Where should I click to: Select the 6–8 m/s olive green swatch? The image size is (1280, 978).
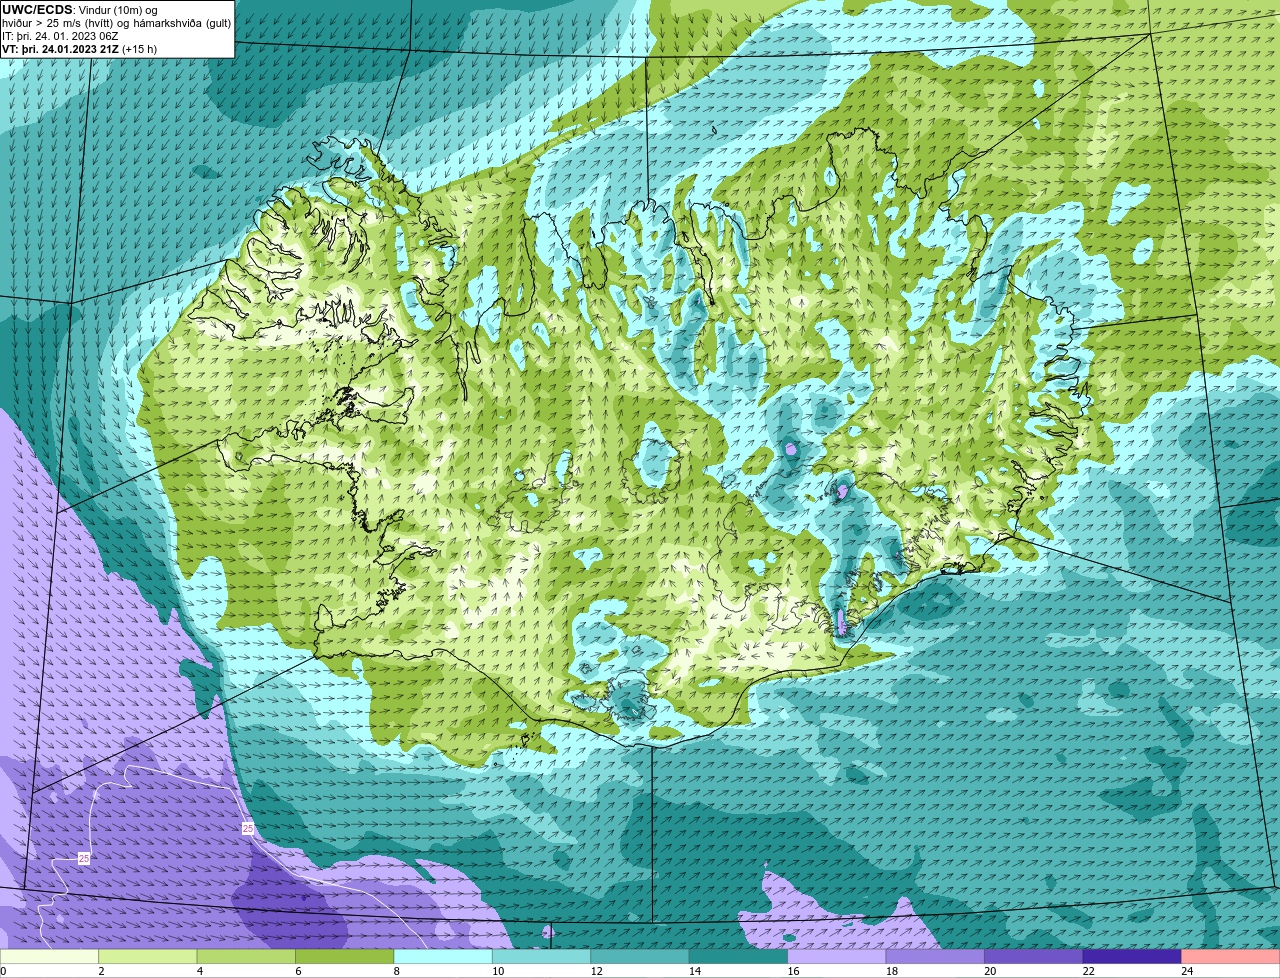[345, 956]
